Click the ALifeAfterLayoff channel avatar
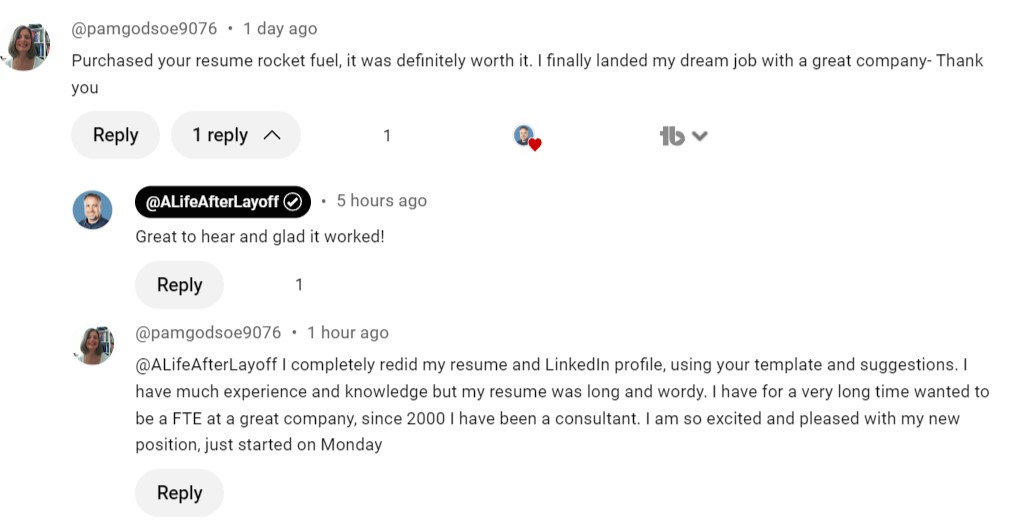Image resolution: width=1019 pixels, height=532 pixels. [92, 210]
